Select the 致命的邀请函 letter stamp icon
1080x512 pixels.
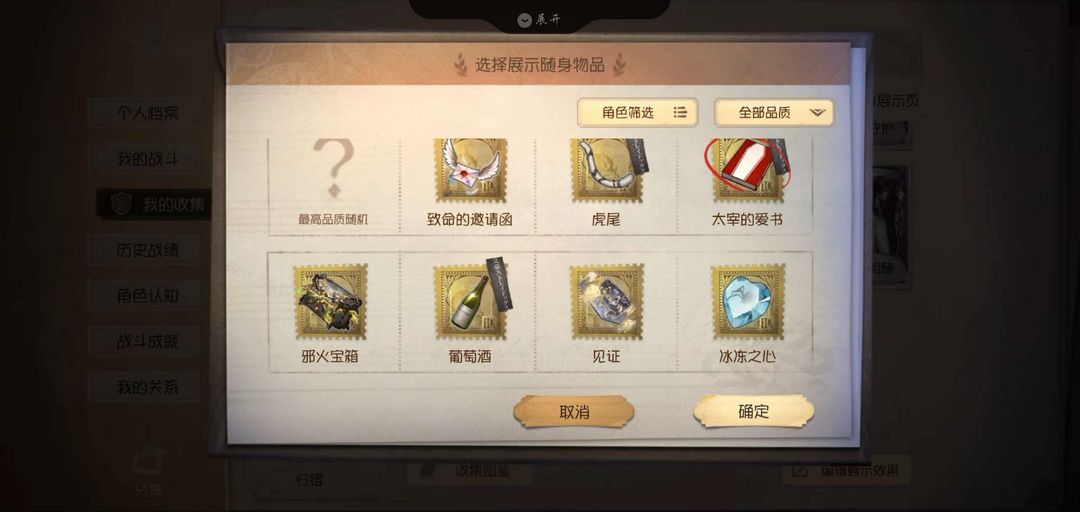tap(470, 170)
